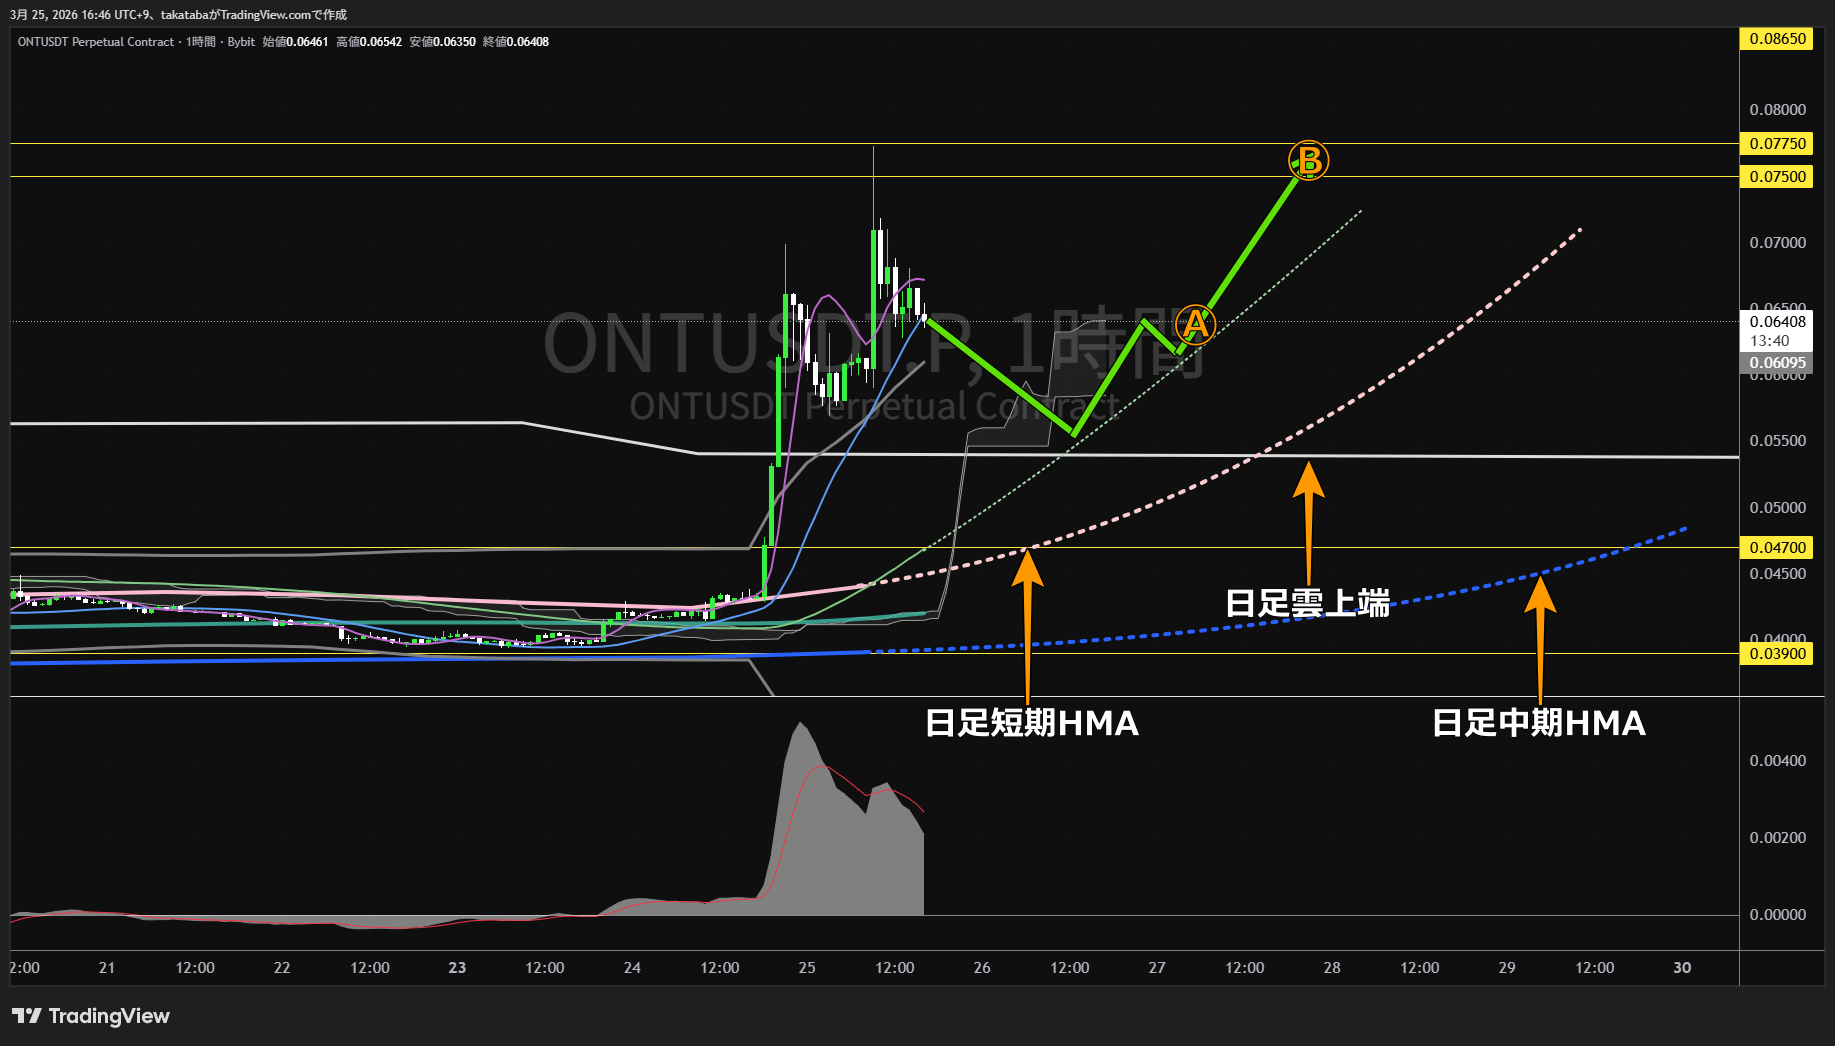
Task: Click date 29 on the time axis
Action: [1507, 968]
